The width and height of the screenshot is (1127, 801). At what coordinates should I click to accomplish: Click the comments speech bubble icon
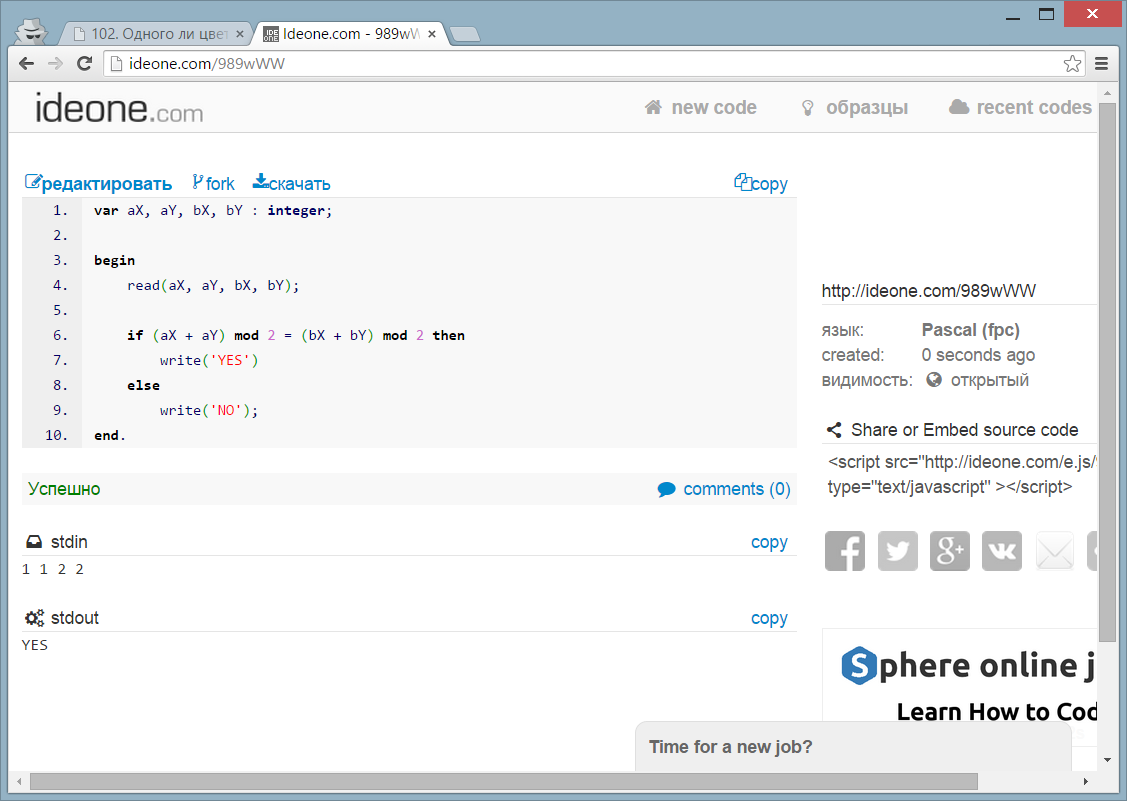(x=666, y=490)
